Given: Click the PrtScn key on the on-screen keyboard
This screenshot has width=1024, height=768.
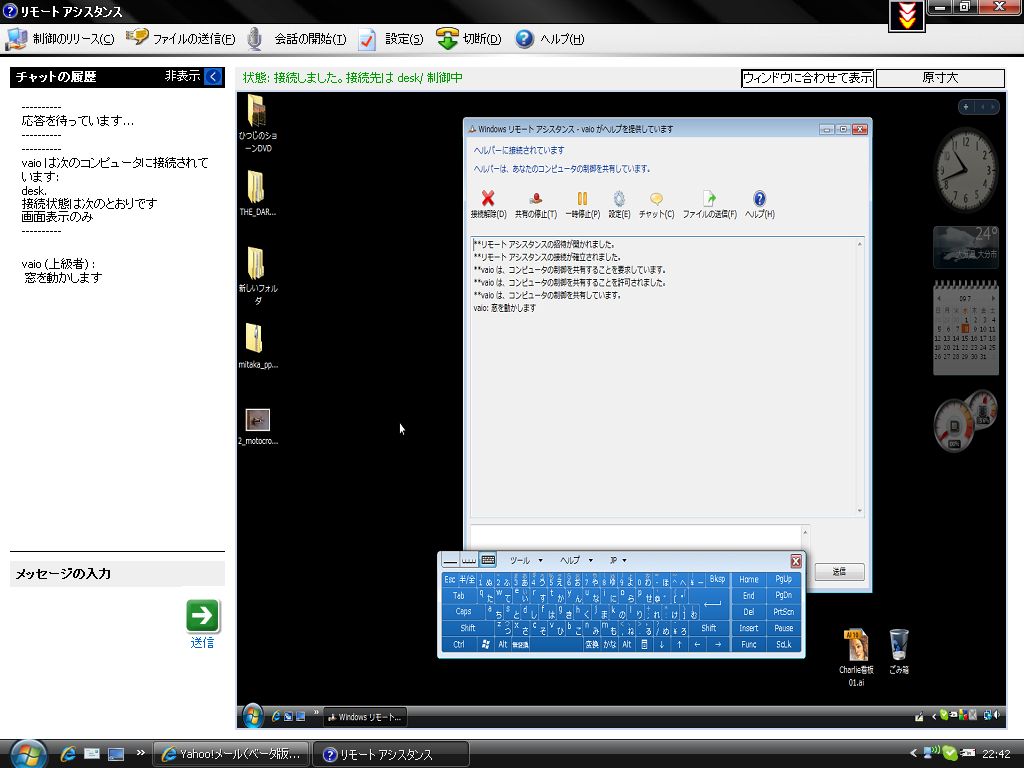Looking at the screenshot, I should coord(784,611).
